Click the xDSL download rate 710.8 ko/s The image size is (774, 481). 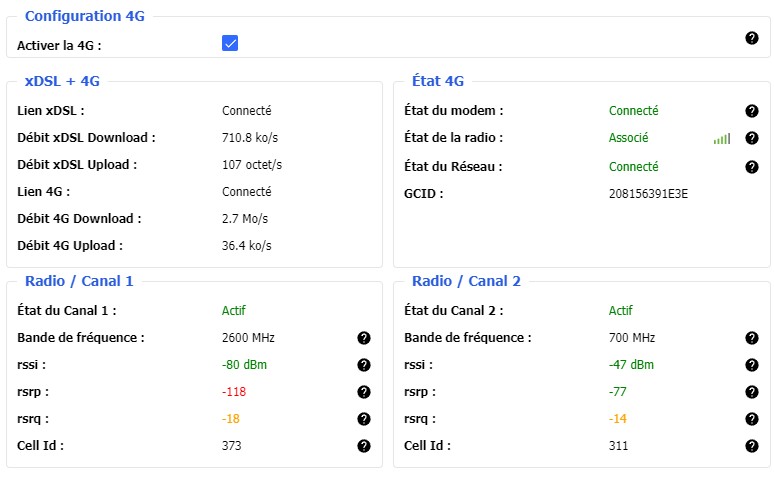pyautogui.click(x=250, y=137)
